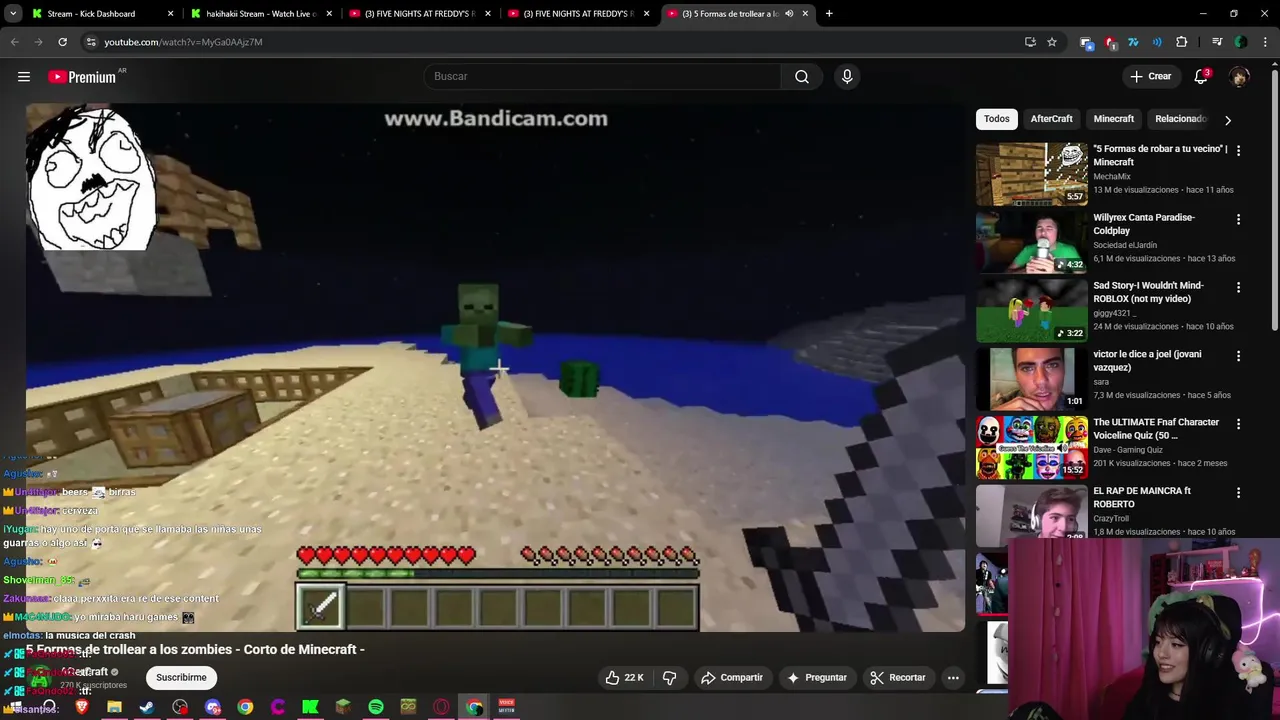
Task: Open the 7TV extension icon
Action: click(x=1133, y=42)
